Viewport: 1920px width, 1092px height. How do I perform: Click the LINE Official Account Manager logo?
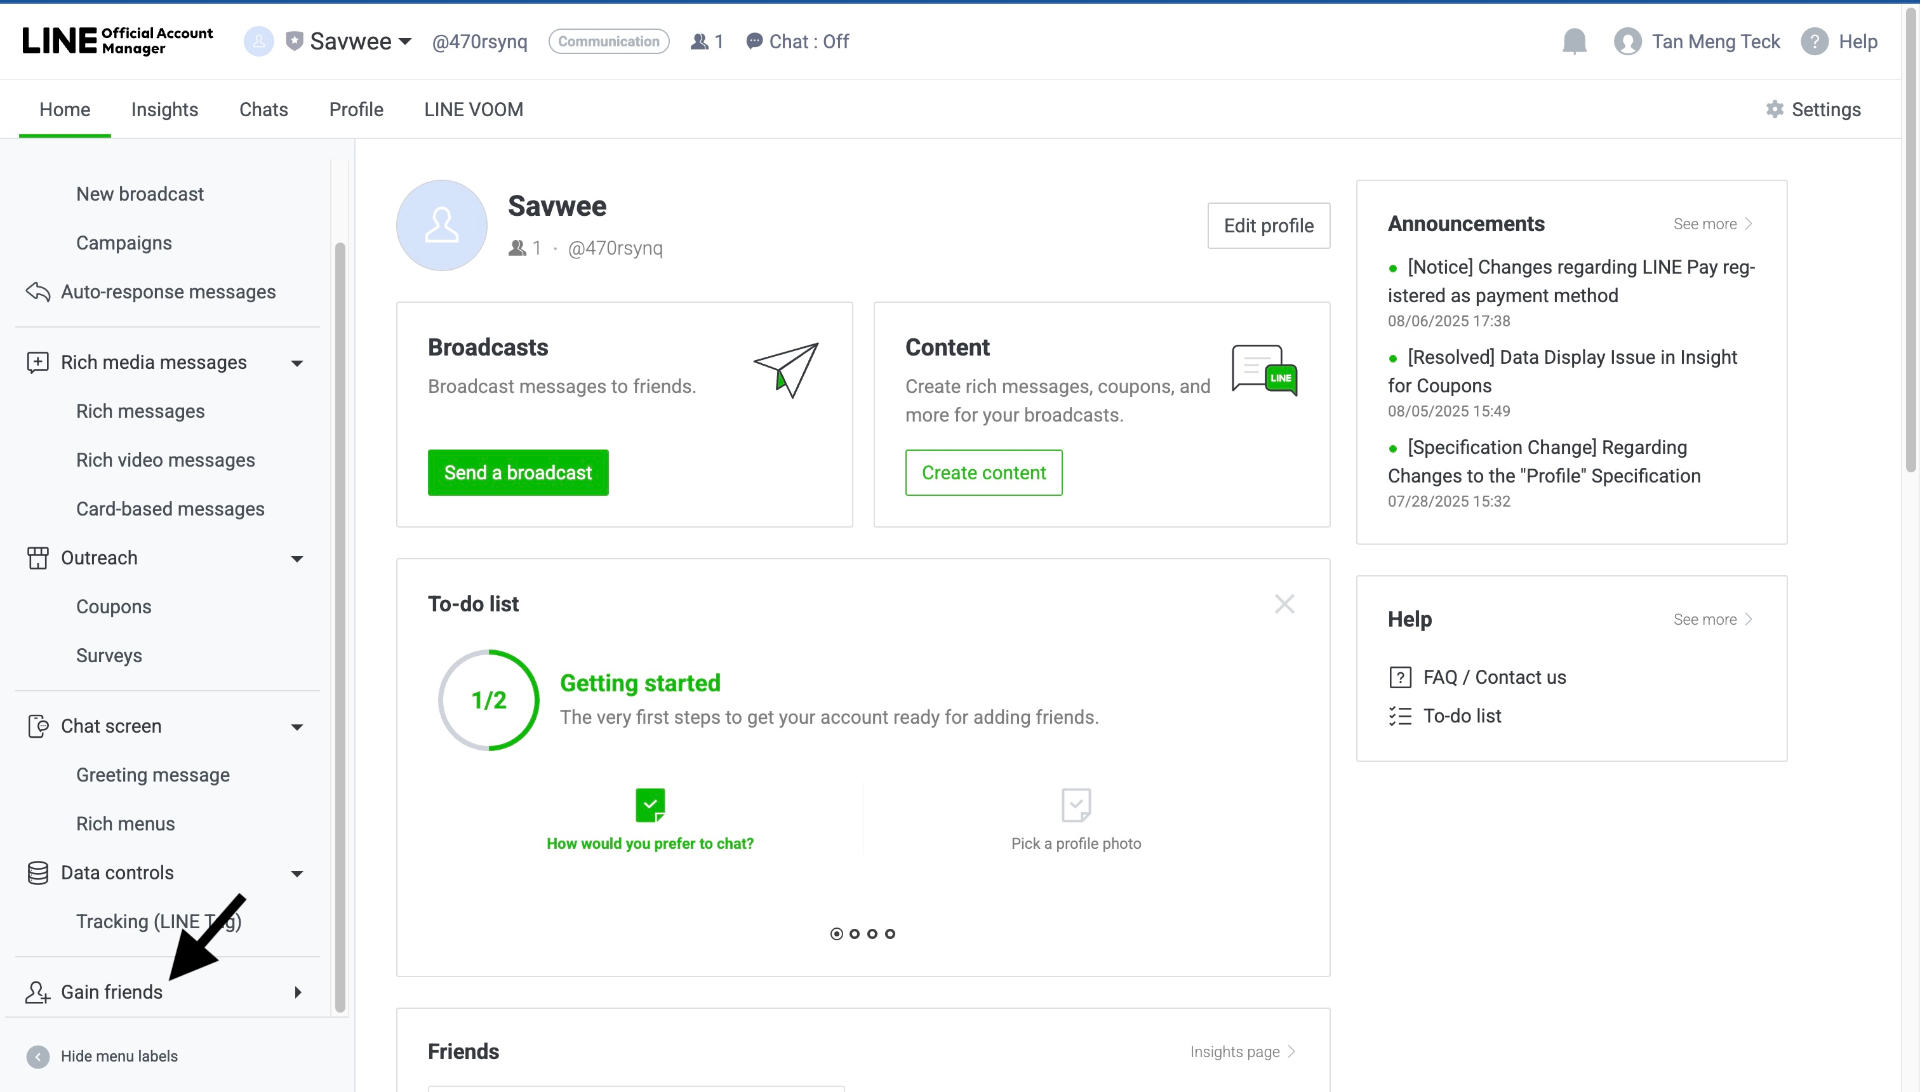pyautogui.click(x=118, y=41)
